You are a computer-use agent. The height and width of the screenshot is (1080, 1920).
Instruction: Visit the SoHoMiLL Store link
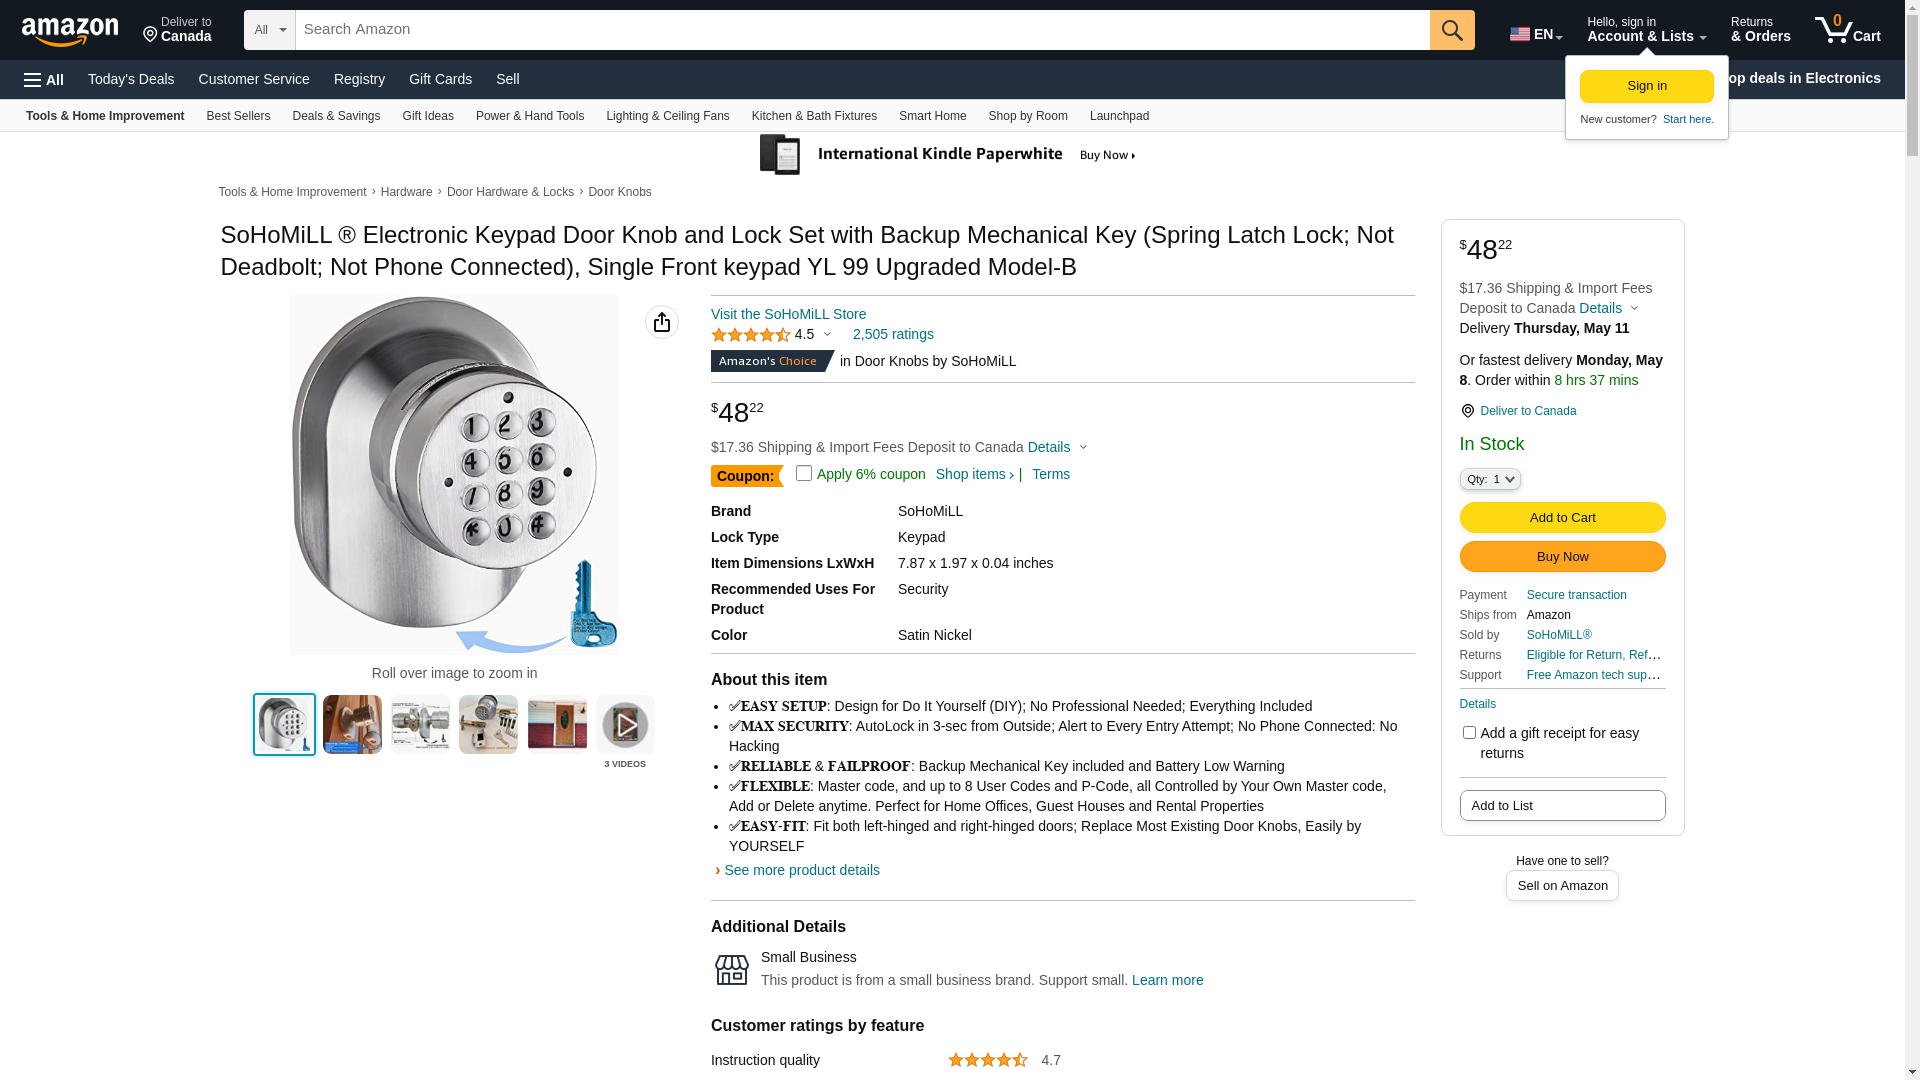click(x=788, y=314)
